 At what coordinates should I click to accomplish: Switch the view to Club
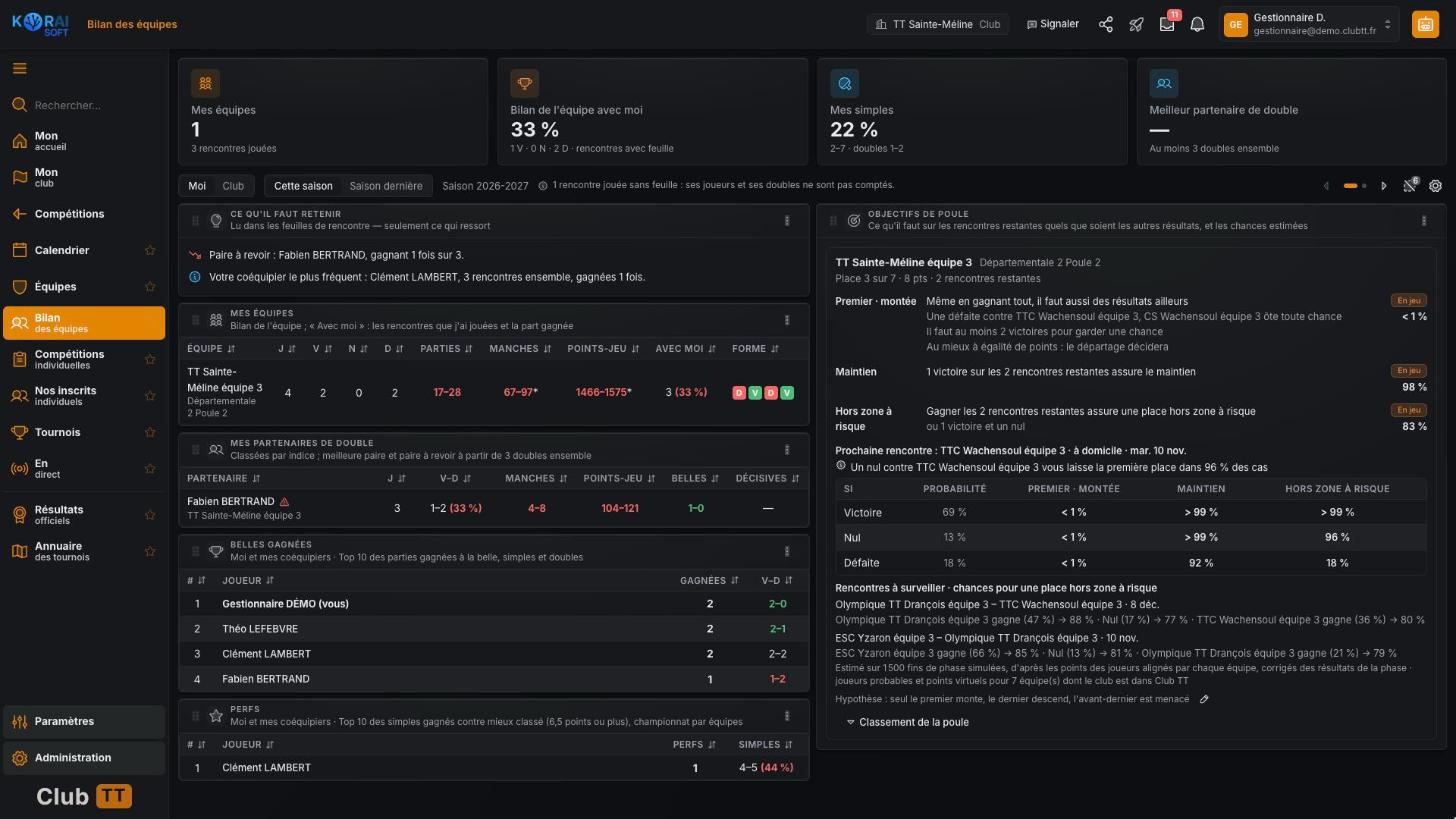[x=233, y=186]
